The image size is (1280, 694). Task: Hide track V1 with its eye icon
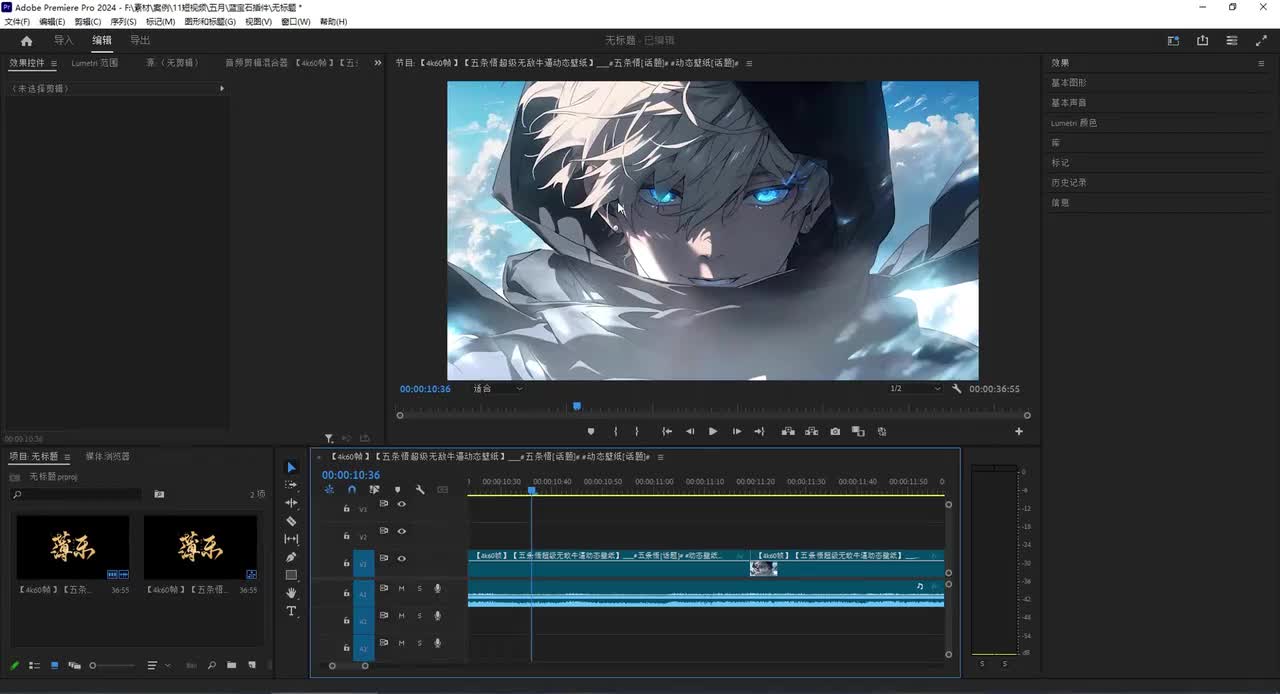point(401,559)
